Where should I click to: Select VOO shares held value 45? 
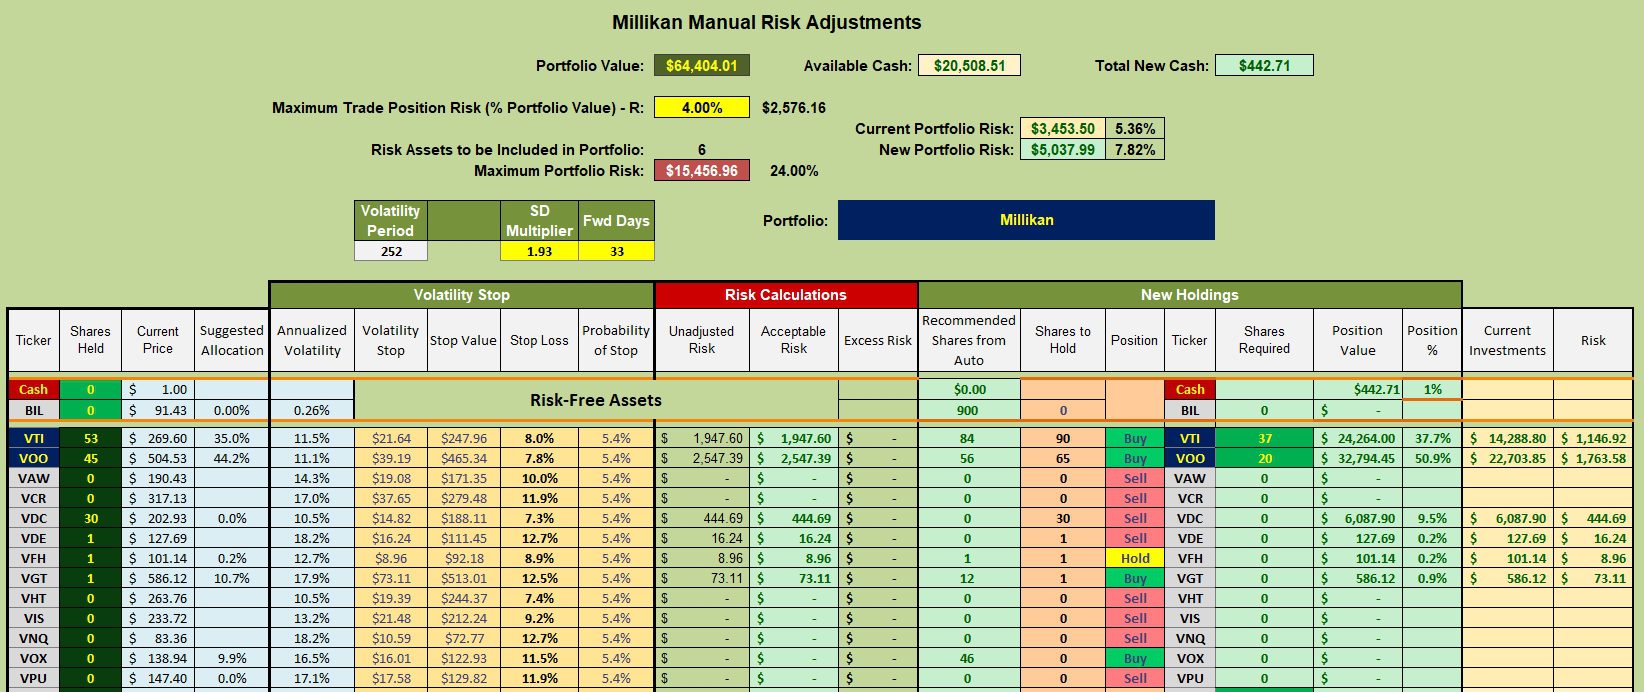pyautogui.click(x=91, y=458)
